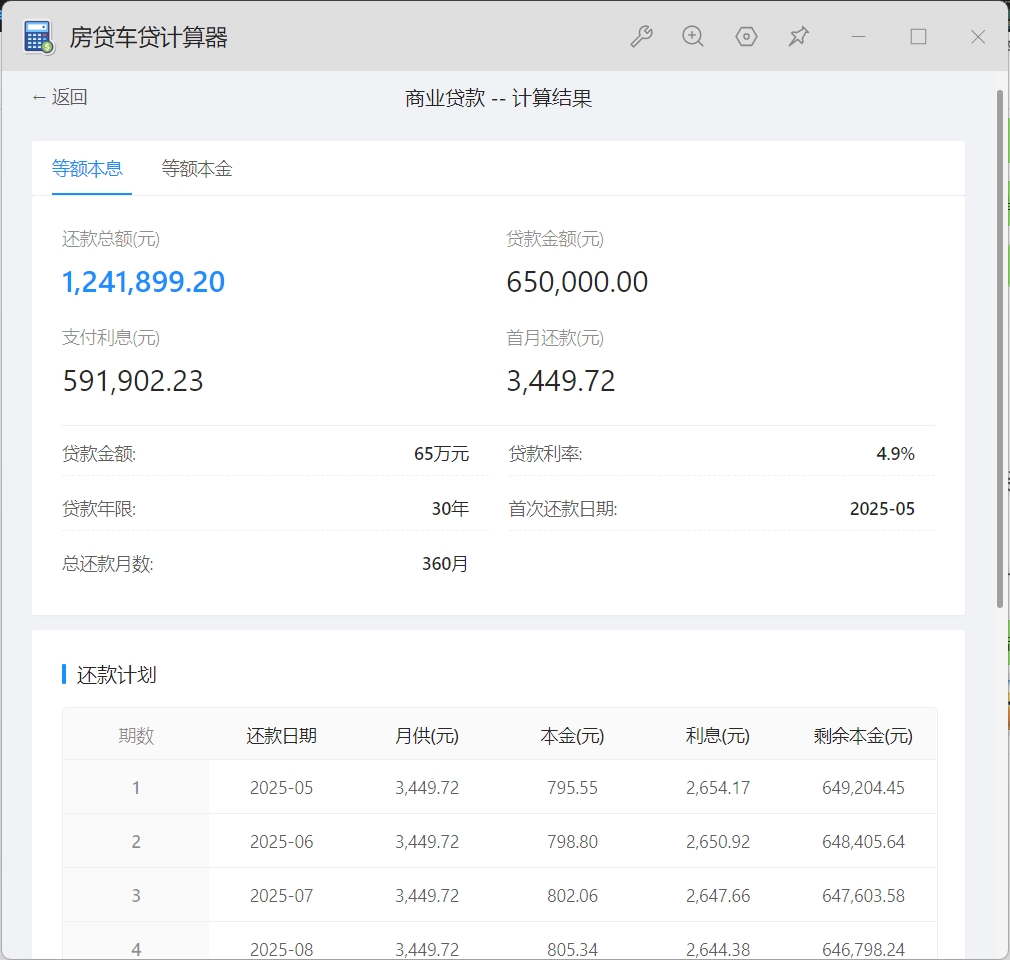1010x960 pixels.
Task: Close the calculator window
Action: (x=978, y=37)
